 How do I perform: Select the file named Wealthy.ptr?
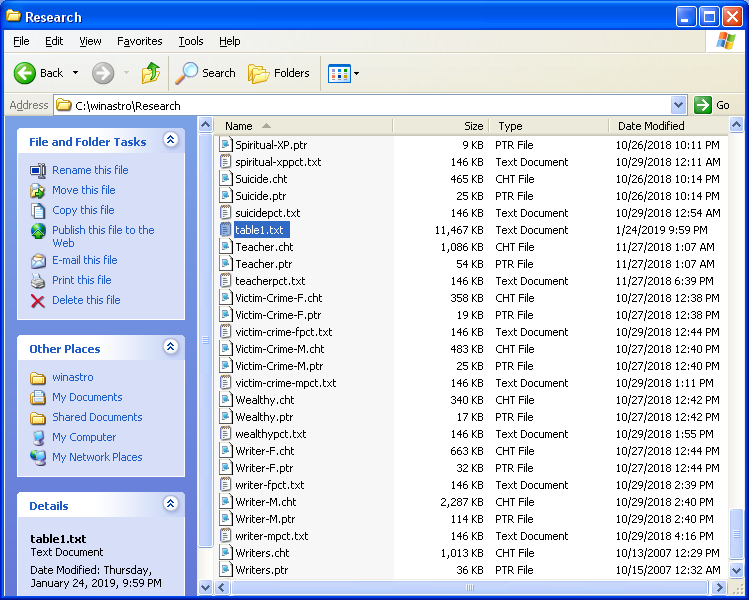tap(264, 417)
